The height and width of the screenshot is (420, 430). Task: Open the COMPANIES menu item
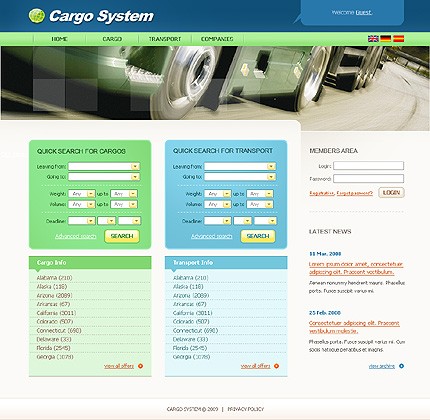pyautogui.click(x=217, y=39)
